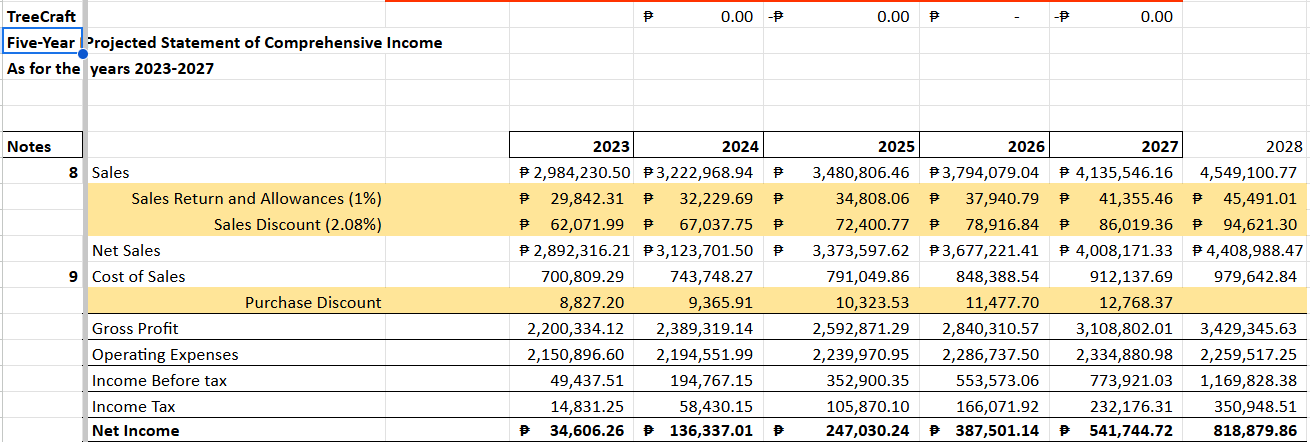Select sales discount value 62,071.99
Image resolution: width=1310 pixels, height=442 pixels.
pyautogui.click(x=571, y=225)
